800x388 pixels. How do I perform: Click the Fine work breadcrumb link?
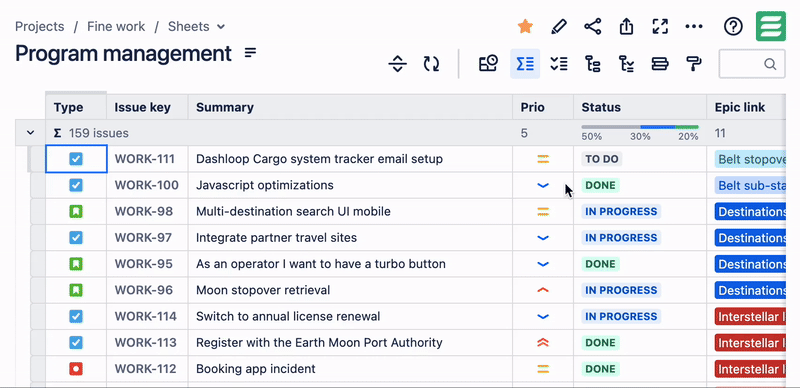pyautogui.click(x=116, y=27)
